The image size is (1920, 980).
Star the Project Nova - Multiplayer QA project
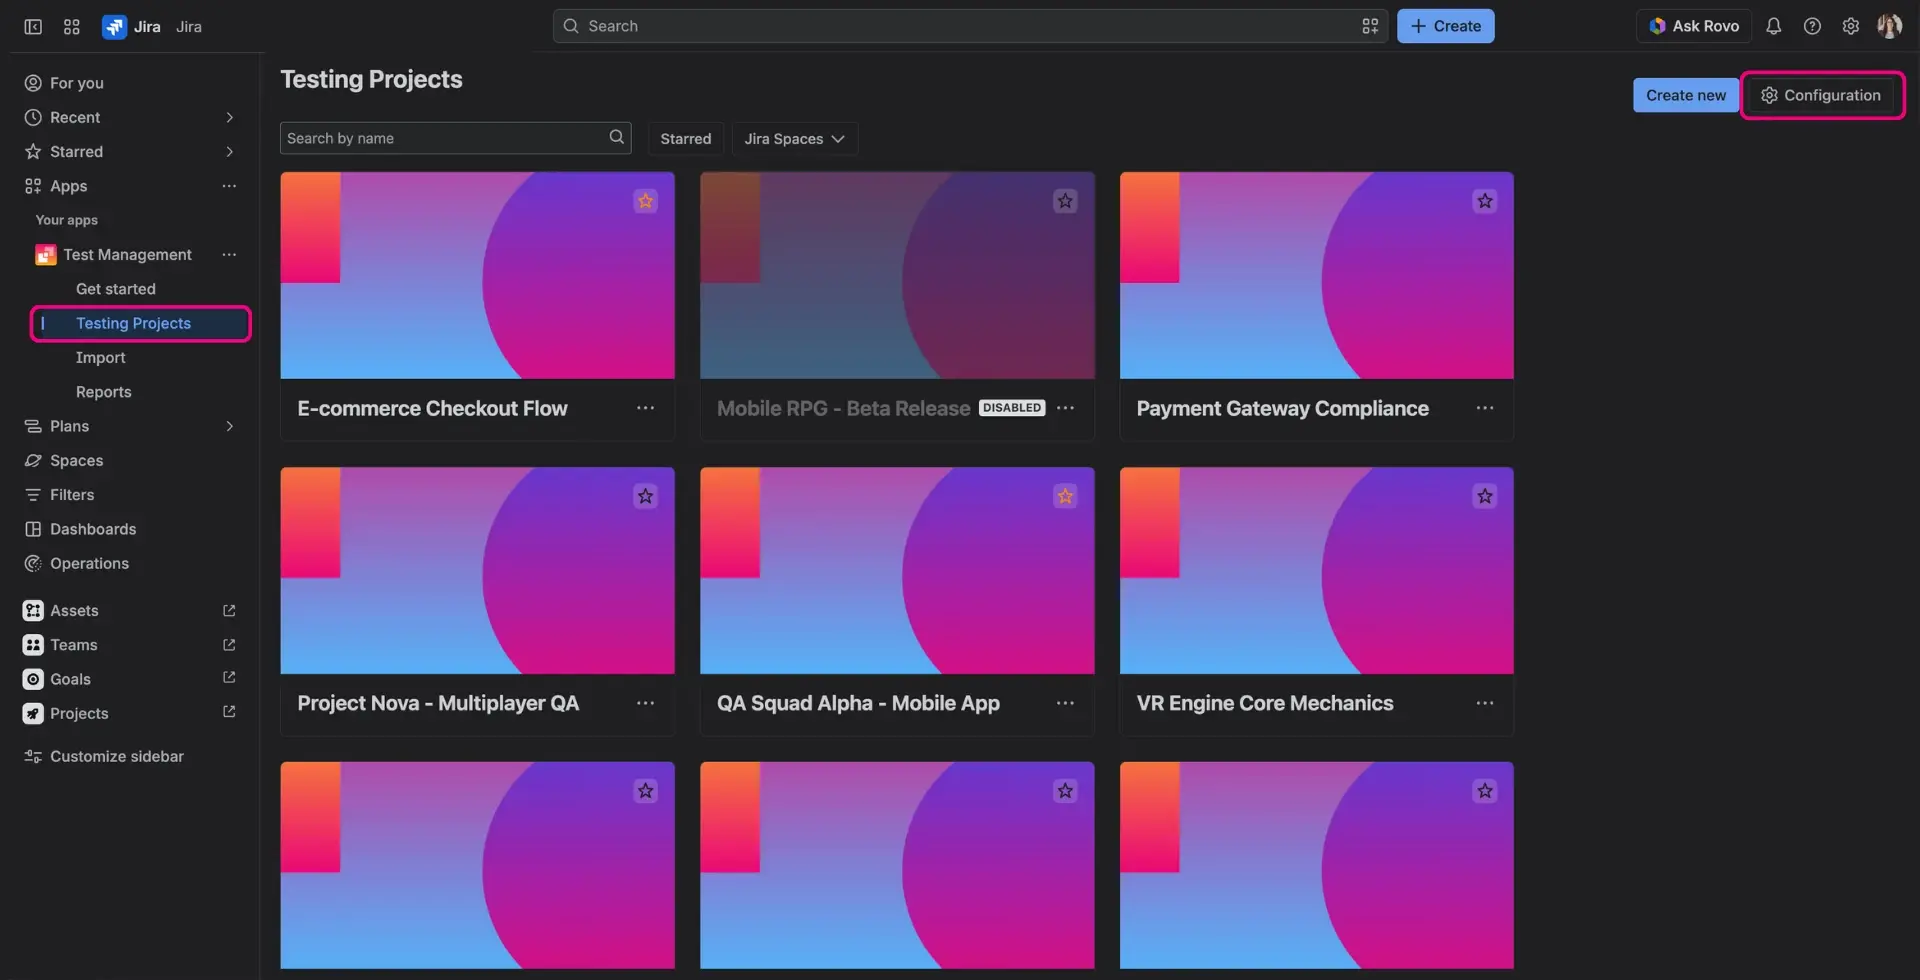click(x=646, y=496)
